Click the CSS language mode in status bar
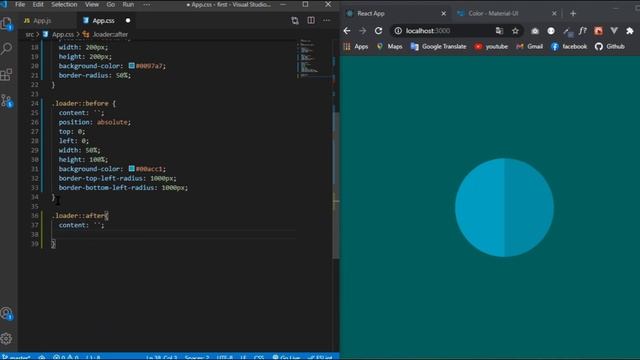 tap(258, 357)
